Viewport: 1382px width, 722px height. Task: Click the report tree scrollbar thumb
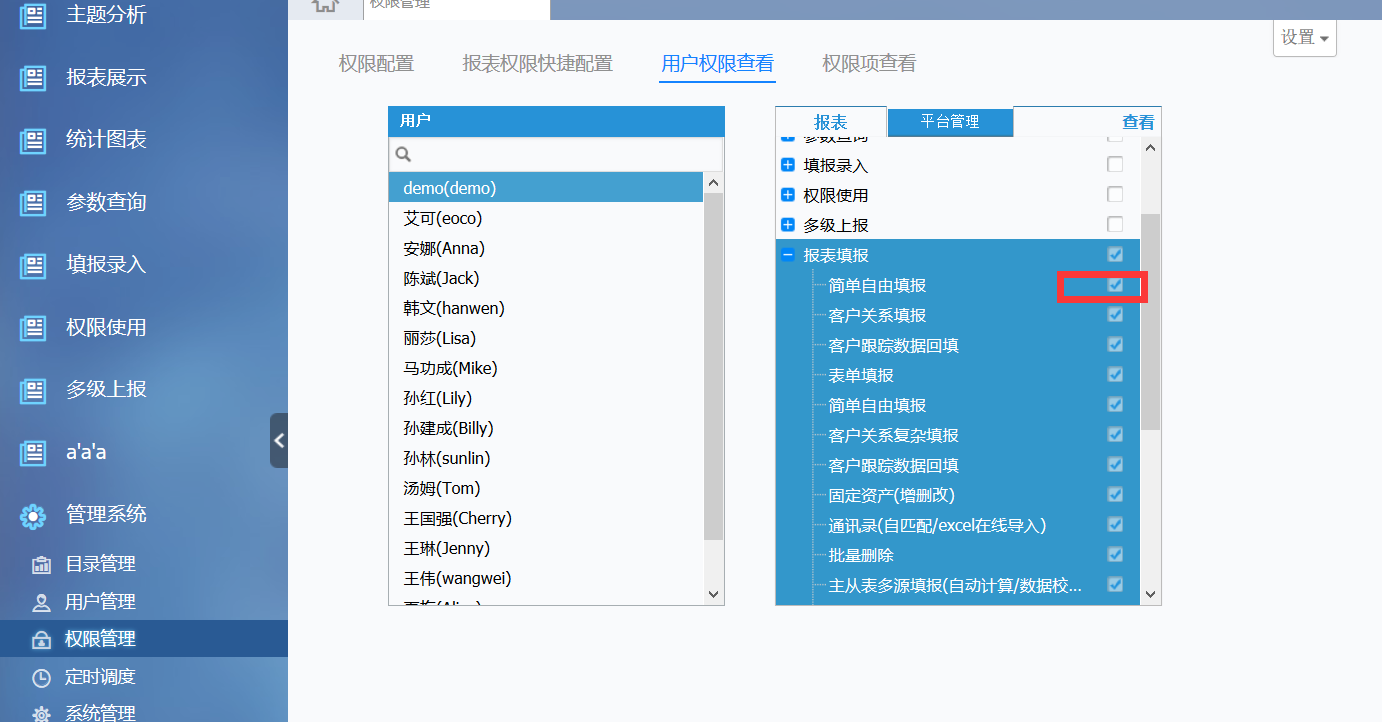[x=1150, y=321]
